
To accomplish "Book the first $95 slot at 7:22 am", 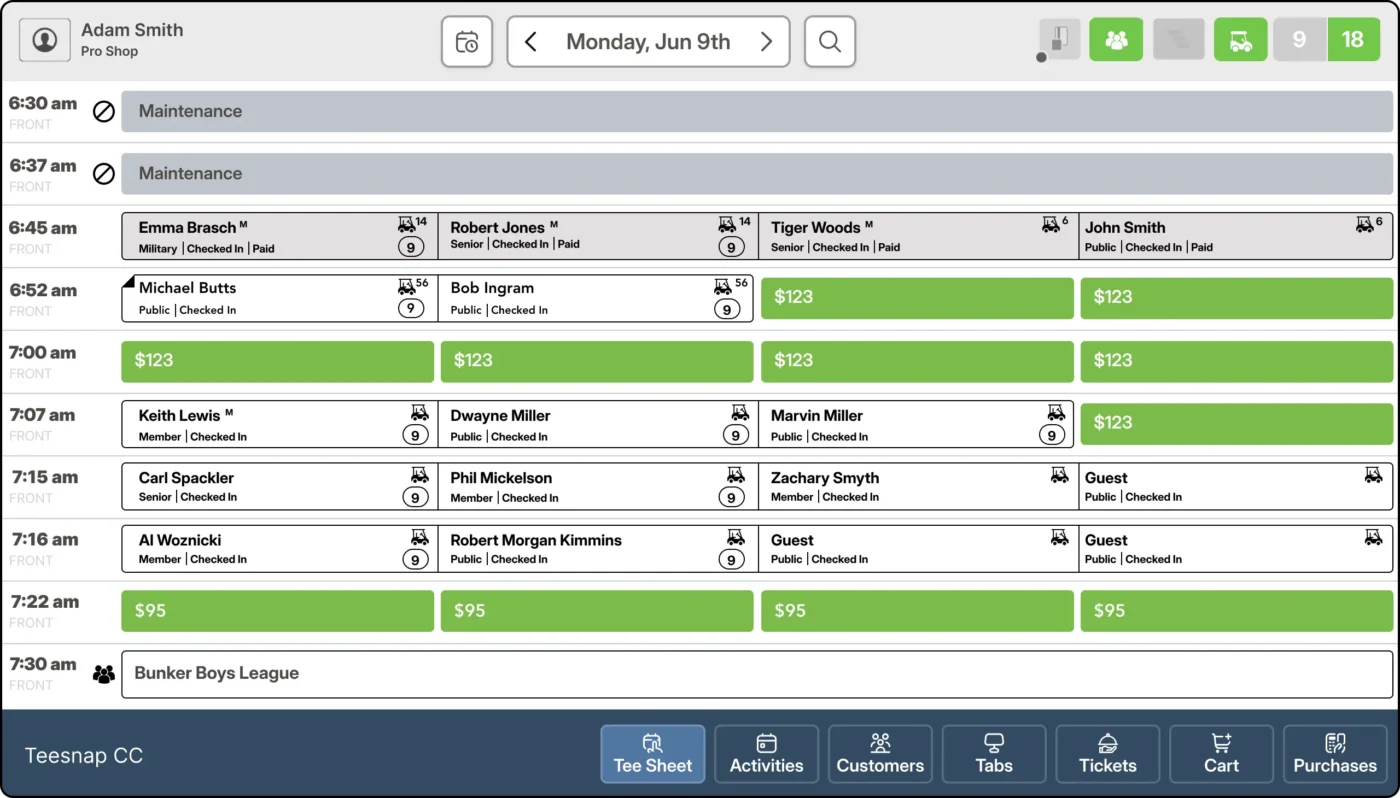I will [x=277, y=611].
